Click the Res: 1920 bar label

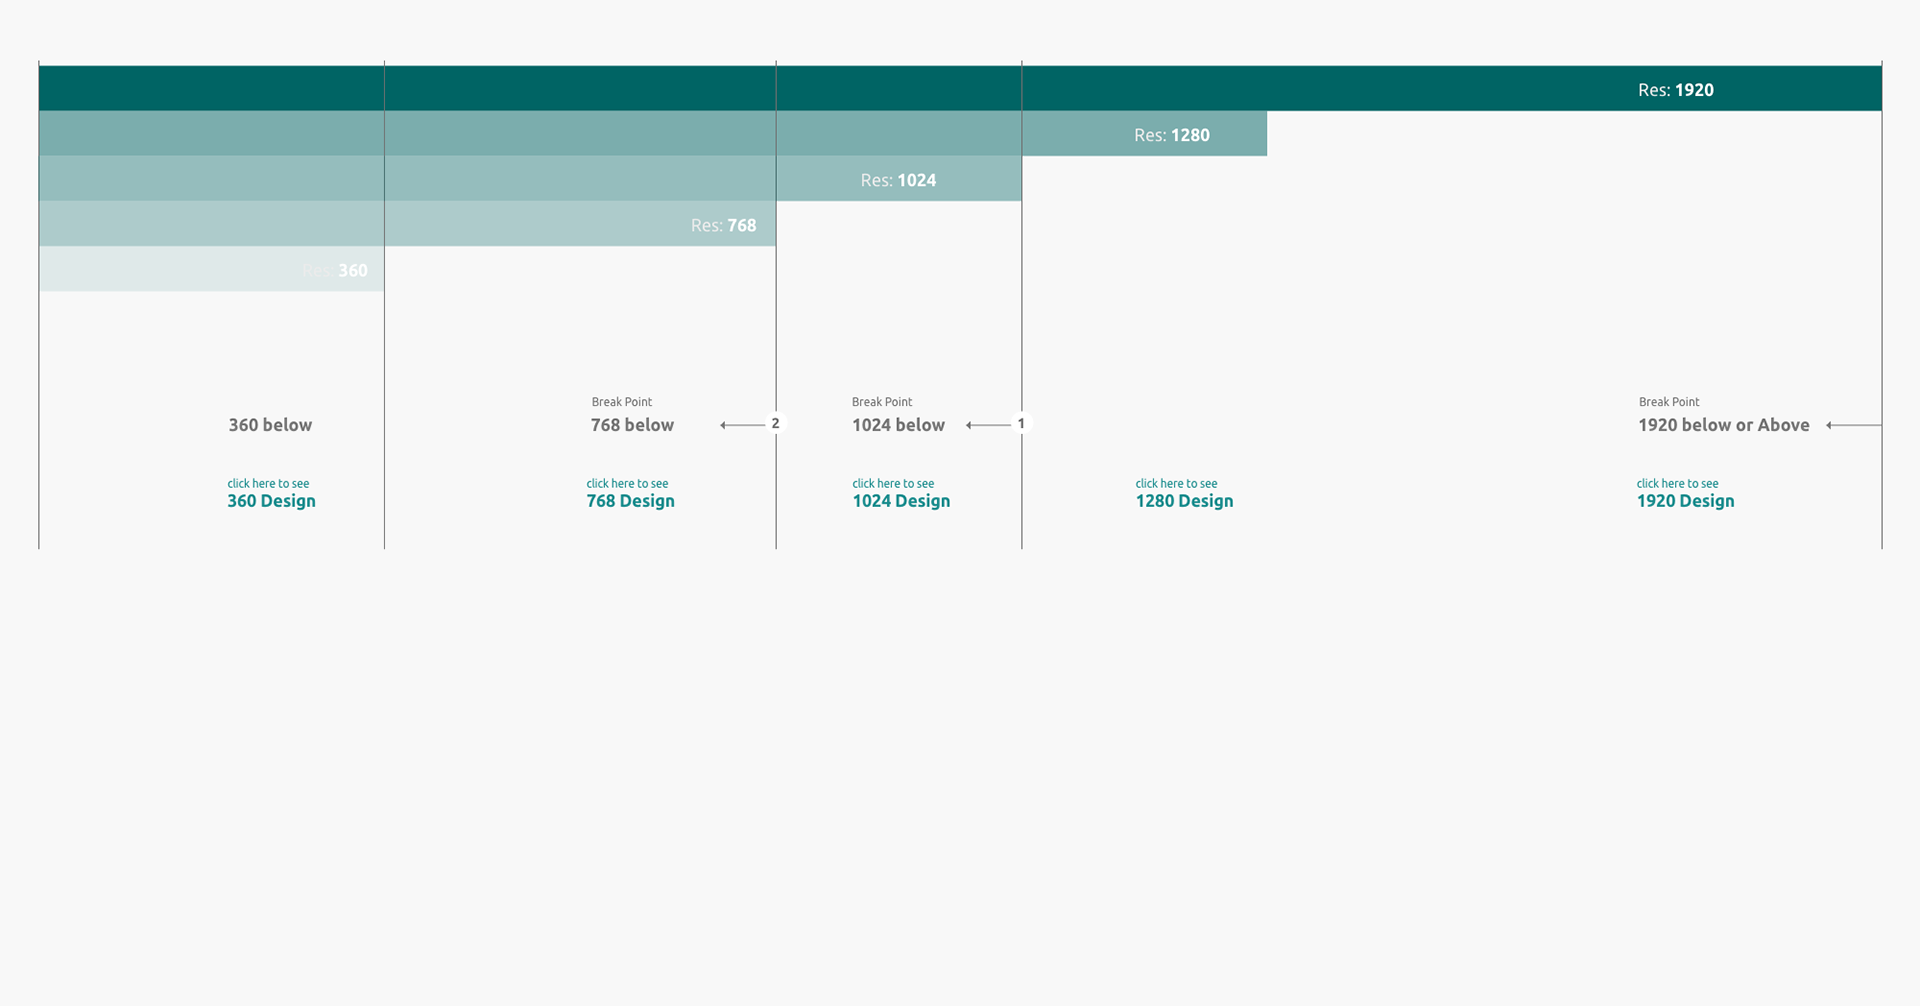[x=1675, y=90]
